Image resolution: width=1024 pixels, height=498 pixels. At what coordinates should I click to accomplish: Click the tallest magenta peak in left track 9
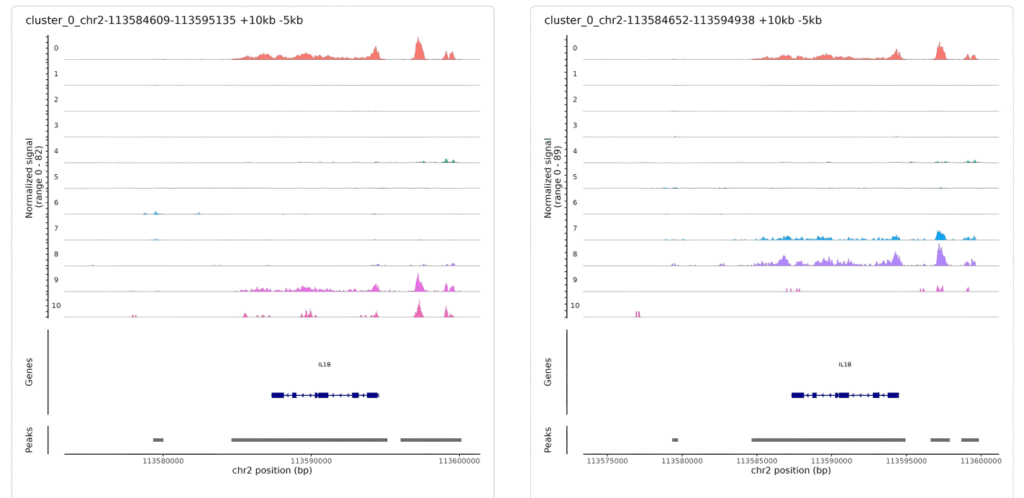[x=418, y=283]
